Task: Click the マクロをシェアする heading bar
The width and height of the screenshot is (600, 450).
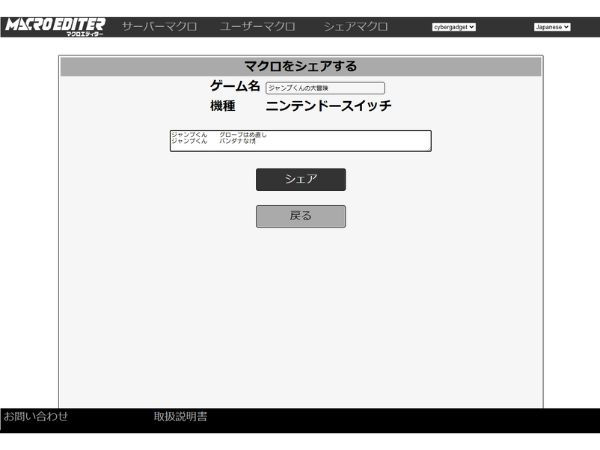Action: (300, 67)
